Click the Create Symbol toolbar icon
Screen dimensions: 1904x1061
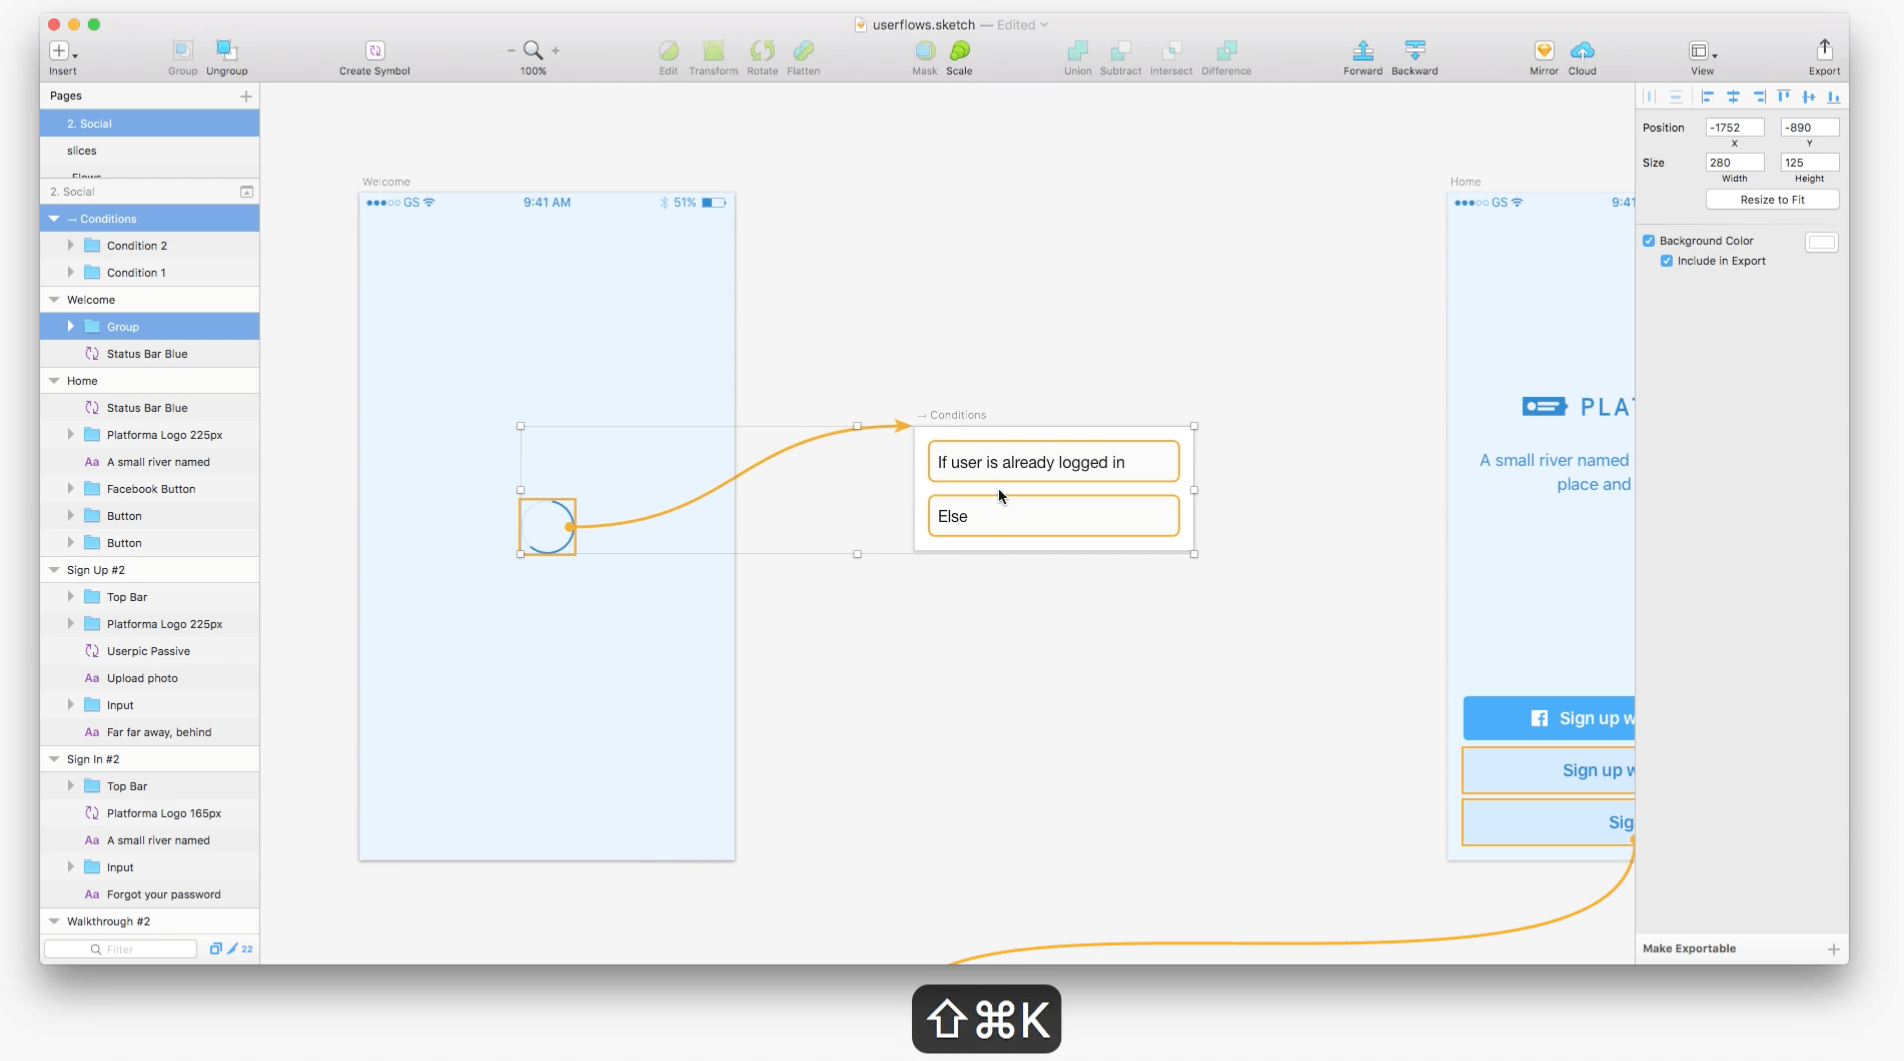[374, 51]
